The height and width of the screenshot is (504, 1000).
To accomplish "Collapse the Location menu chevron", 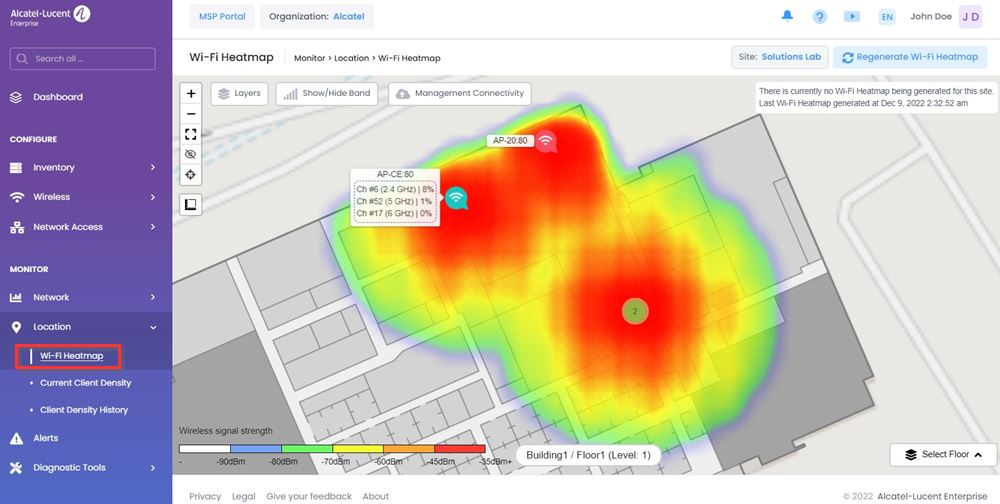I will point(152,327).
